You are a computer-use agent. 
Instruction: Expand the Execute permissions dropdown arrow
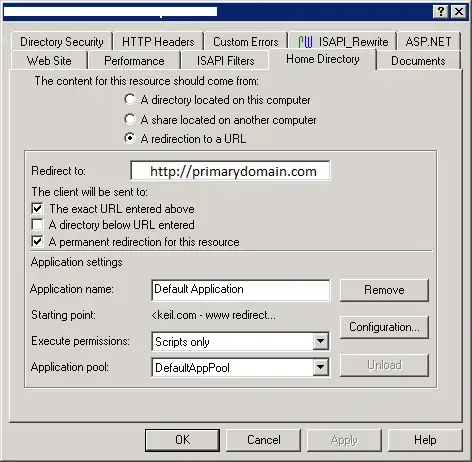pyautogui.click(x=320, y=341)
